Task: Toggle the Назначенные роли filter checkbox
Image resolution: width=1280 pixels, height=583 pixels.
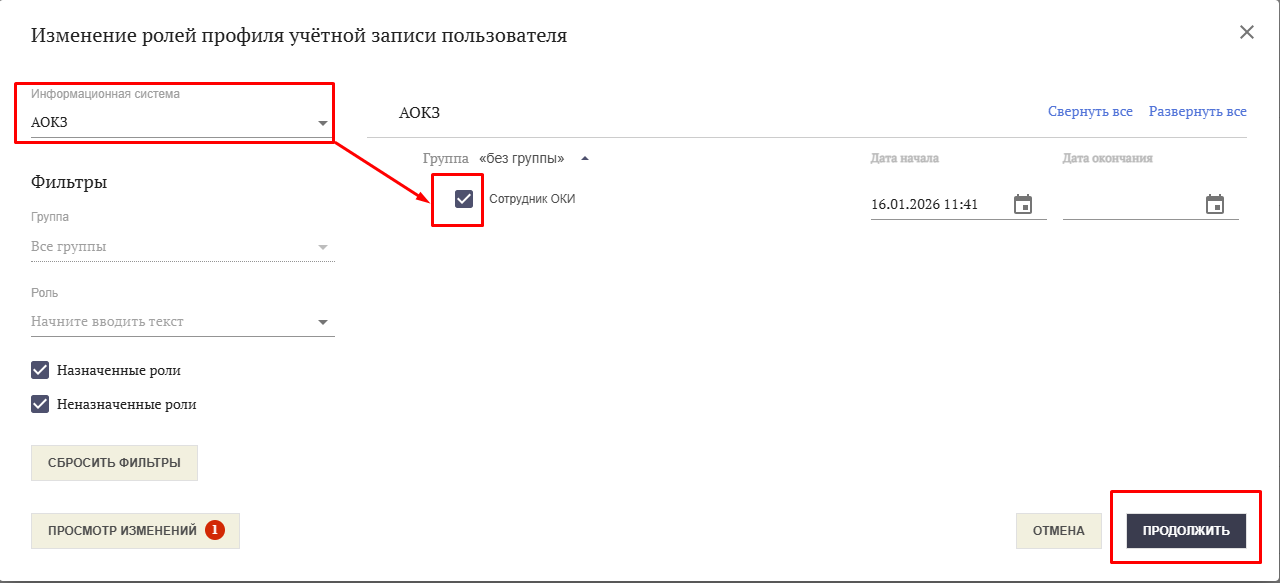Action: pos(41,370)
